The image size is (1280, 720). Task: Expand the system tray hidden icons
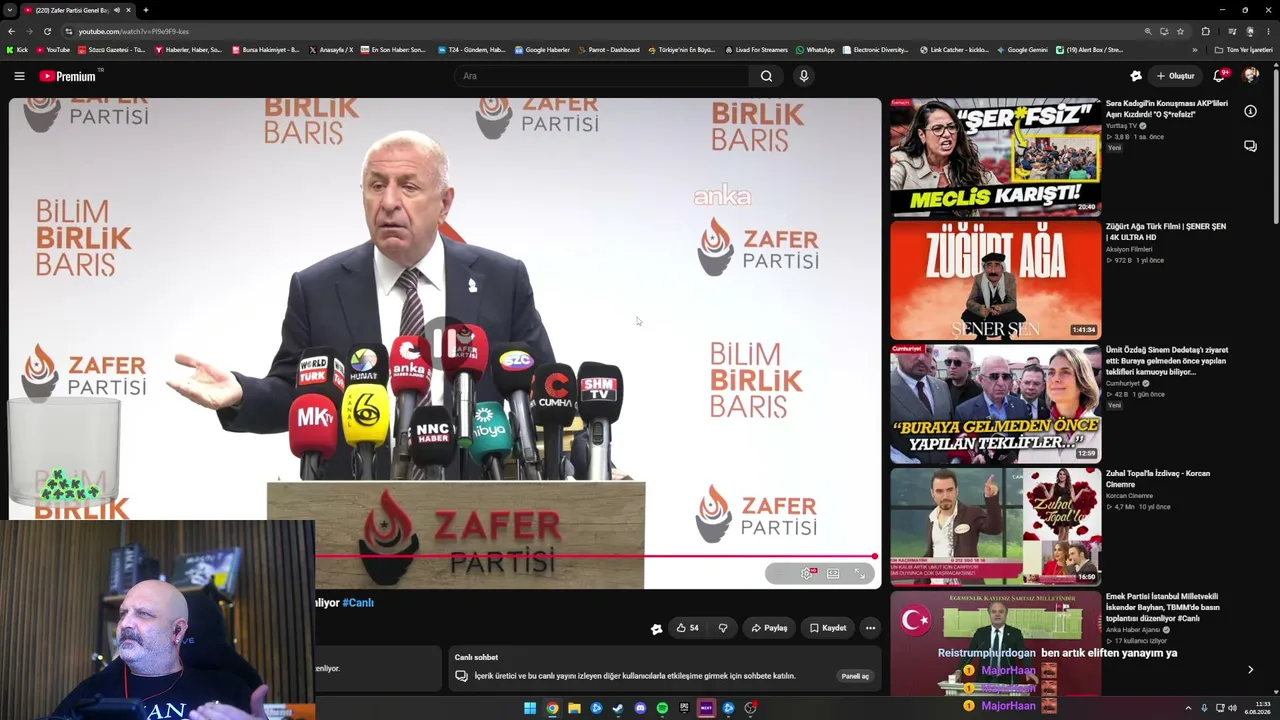[1188, 708]
